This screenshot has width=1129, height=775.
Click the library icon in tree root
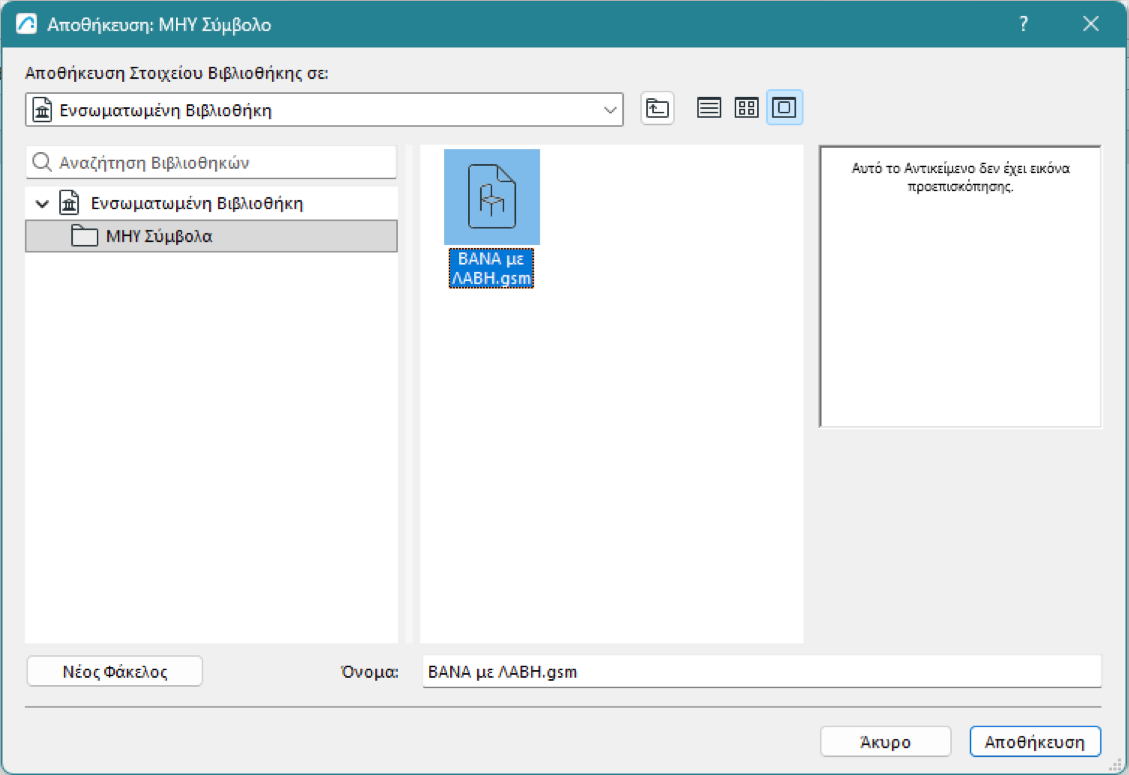69,203
